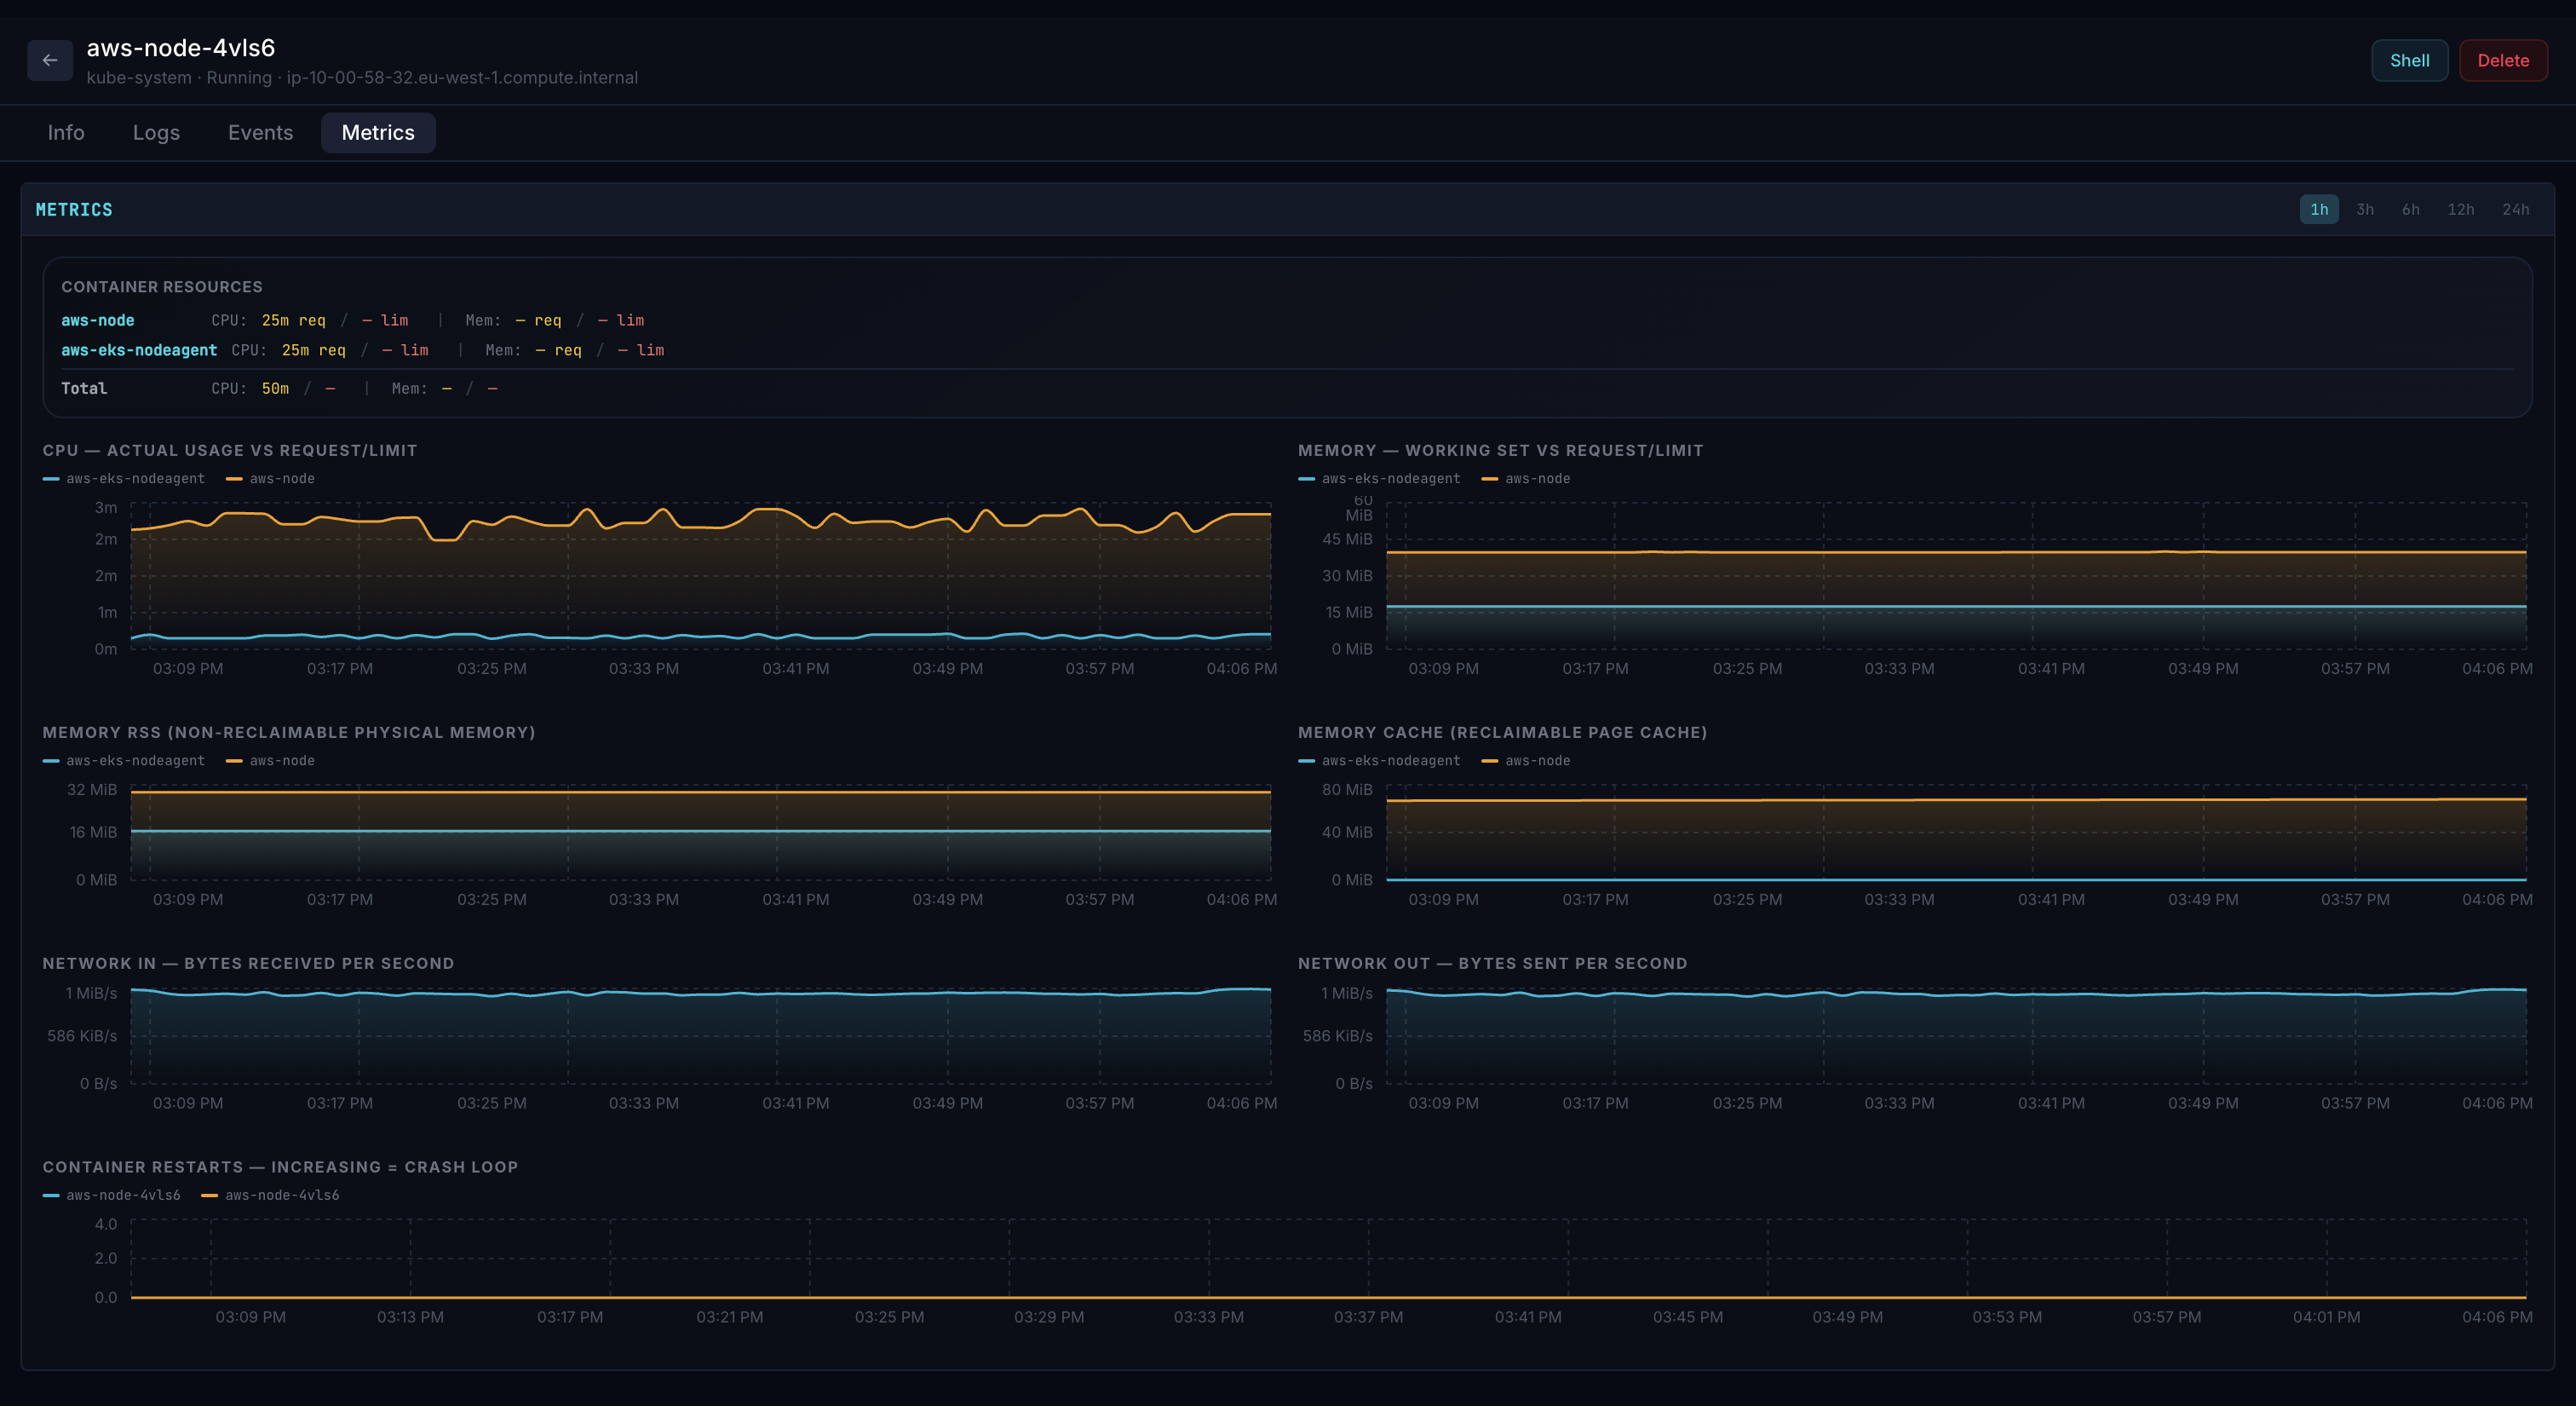Open the Events tab
The height and width of the screenshot is (1406, 2576).
pos(260,132)
